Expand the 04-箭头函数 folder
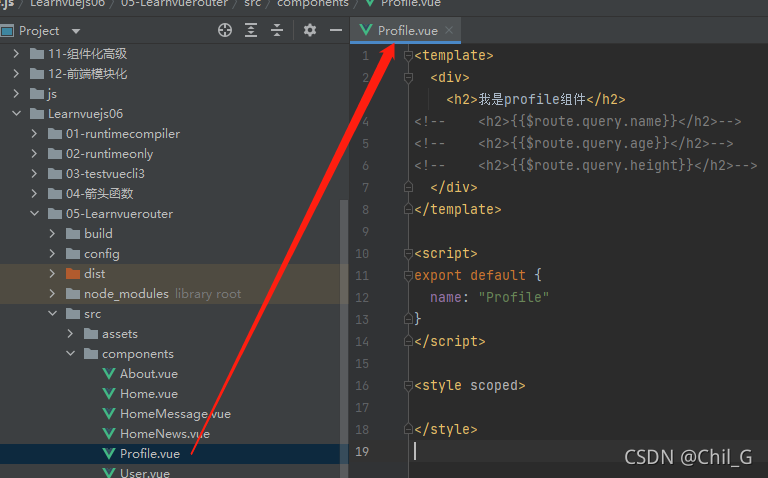The height and width of the screenshot is (478, 768). point(34,193)
